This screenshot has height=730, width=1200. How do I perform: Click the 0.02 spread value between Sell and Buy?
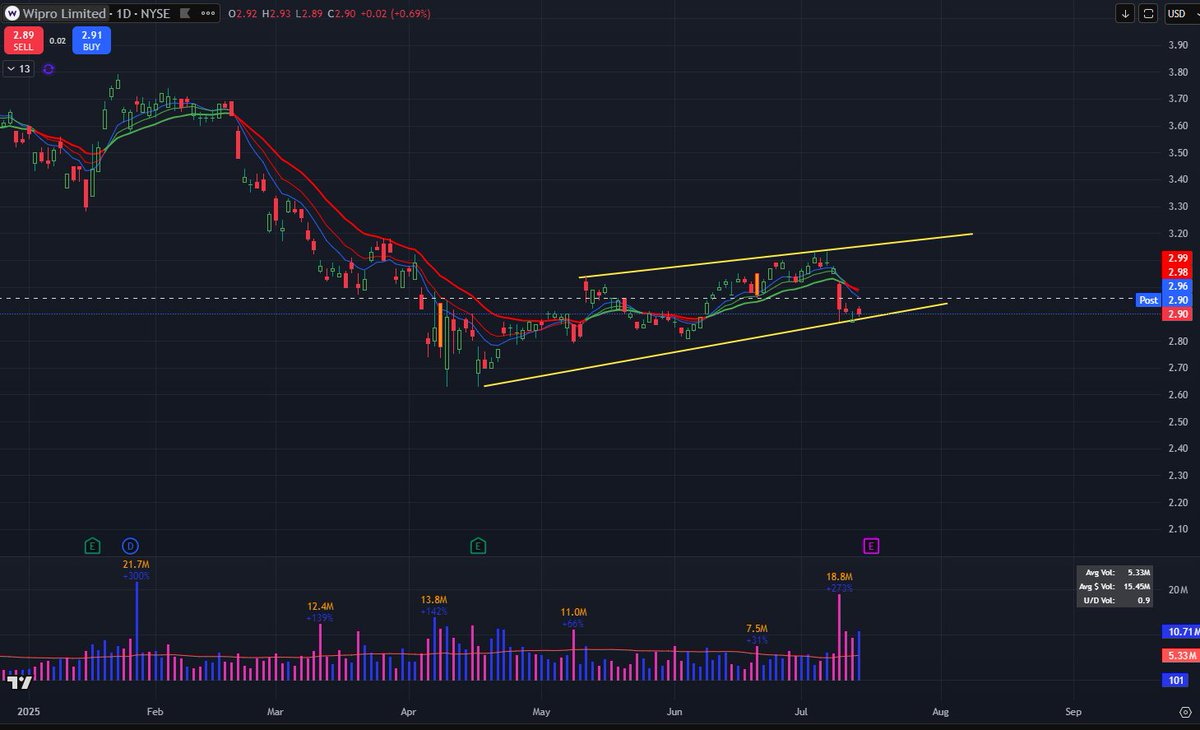[57, 41]
